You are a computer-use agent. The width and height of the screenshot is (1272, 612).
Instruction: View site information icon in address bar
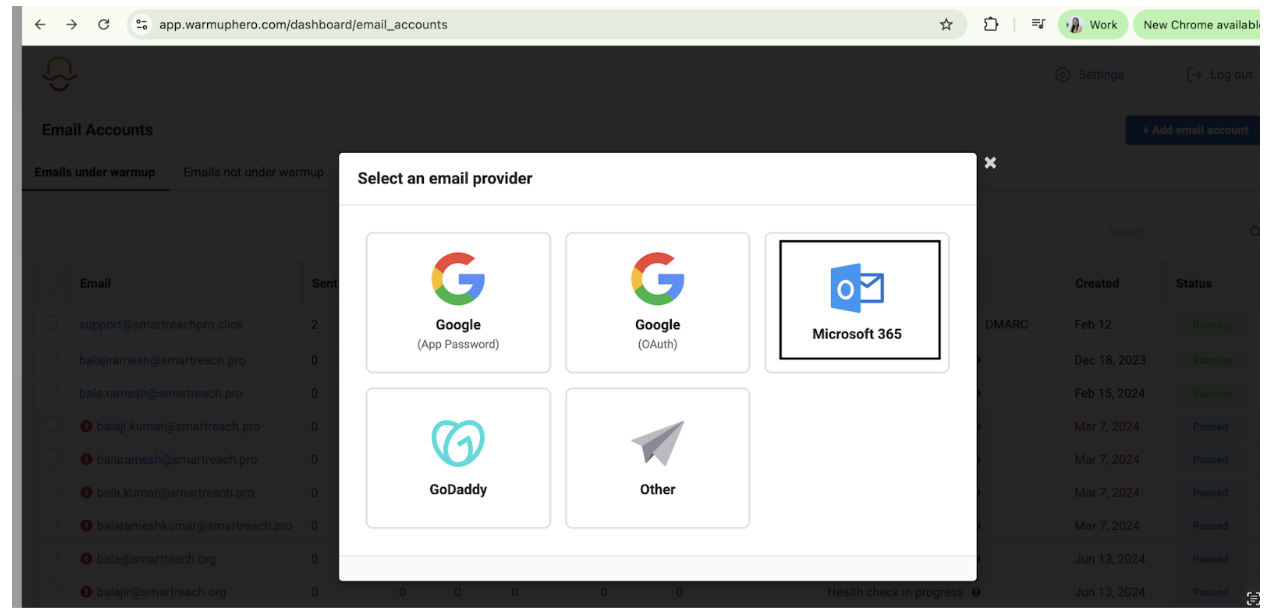[142, 25]
